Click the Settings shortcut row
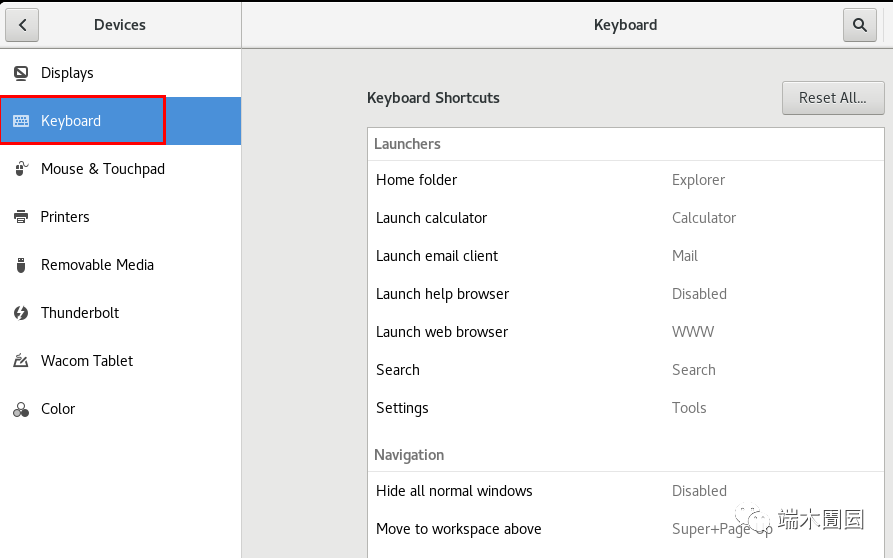893x558 pixels. pyautogui.click(x=625, y=408)
